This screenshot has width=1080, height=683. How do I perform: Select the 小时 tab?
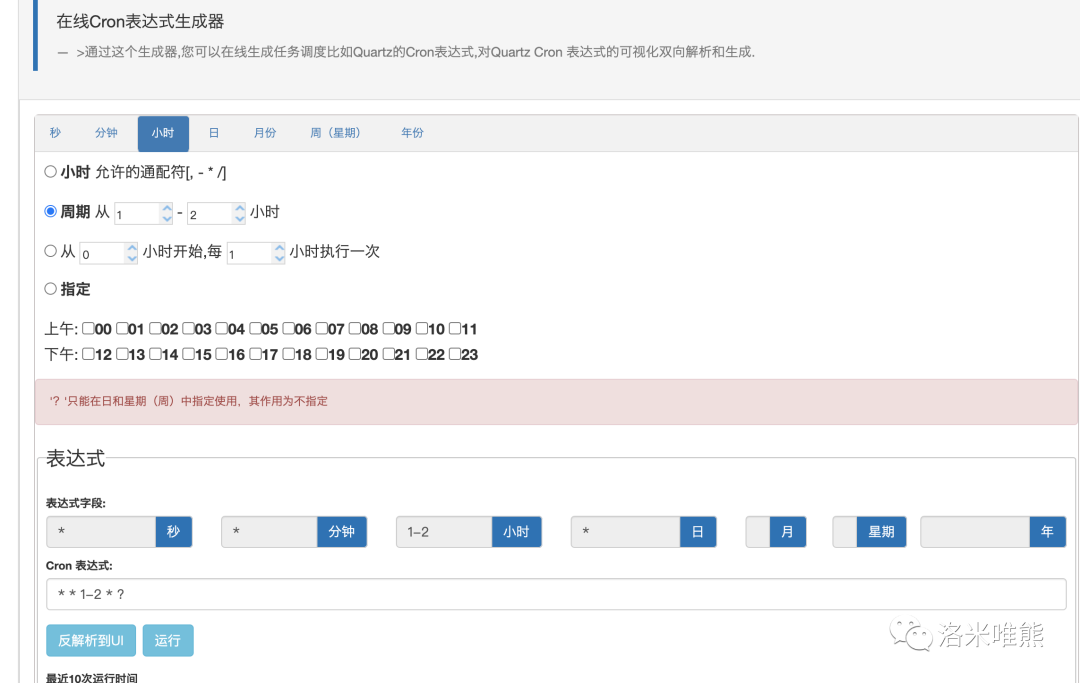(163, 134)
